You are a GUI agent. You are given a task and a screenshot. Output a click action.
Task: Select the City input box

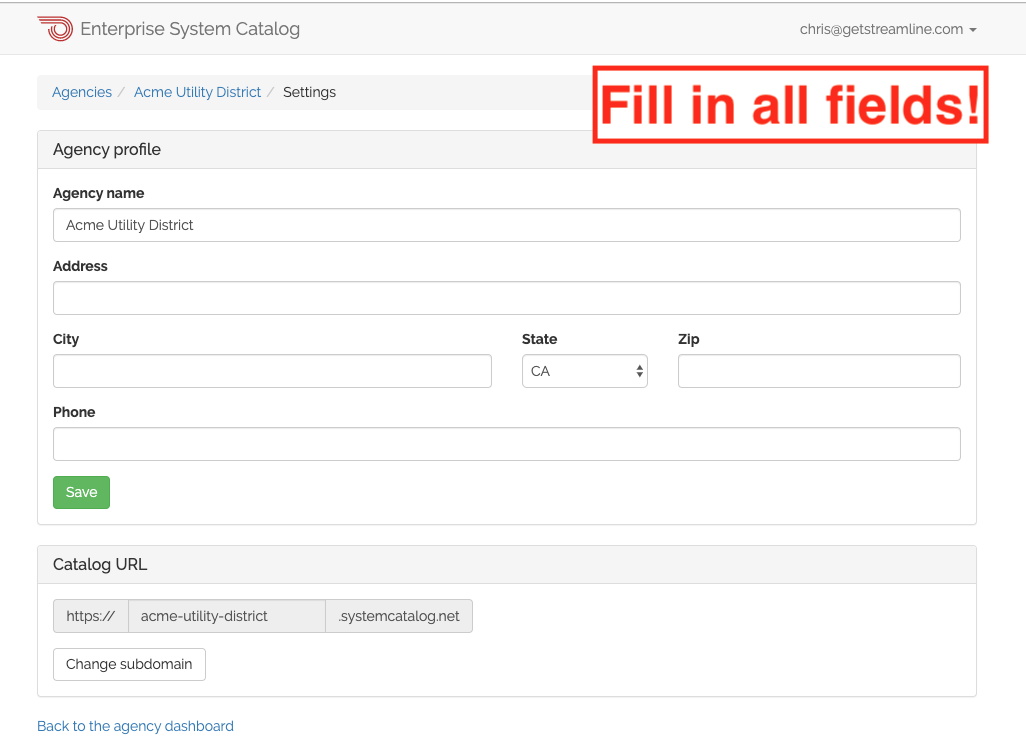[x=271, y=370]
